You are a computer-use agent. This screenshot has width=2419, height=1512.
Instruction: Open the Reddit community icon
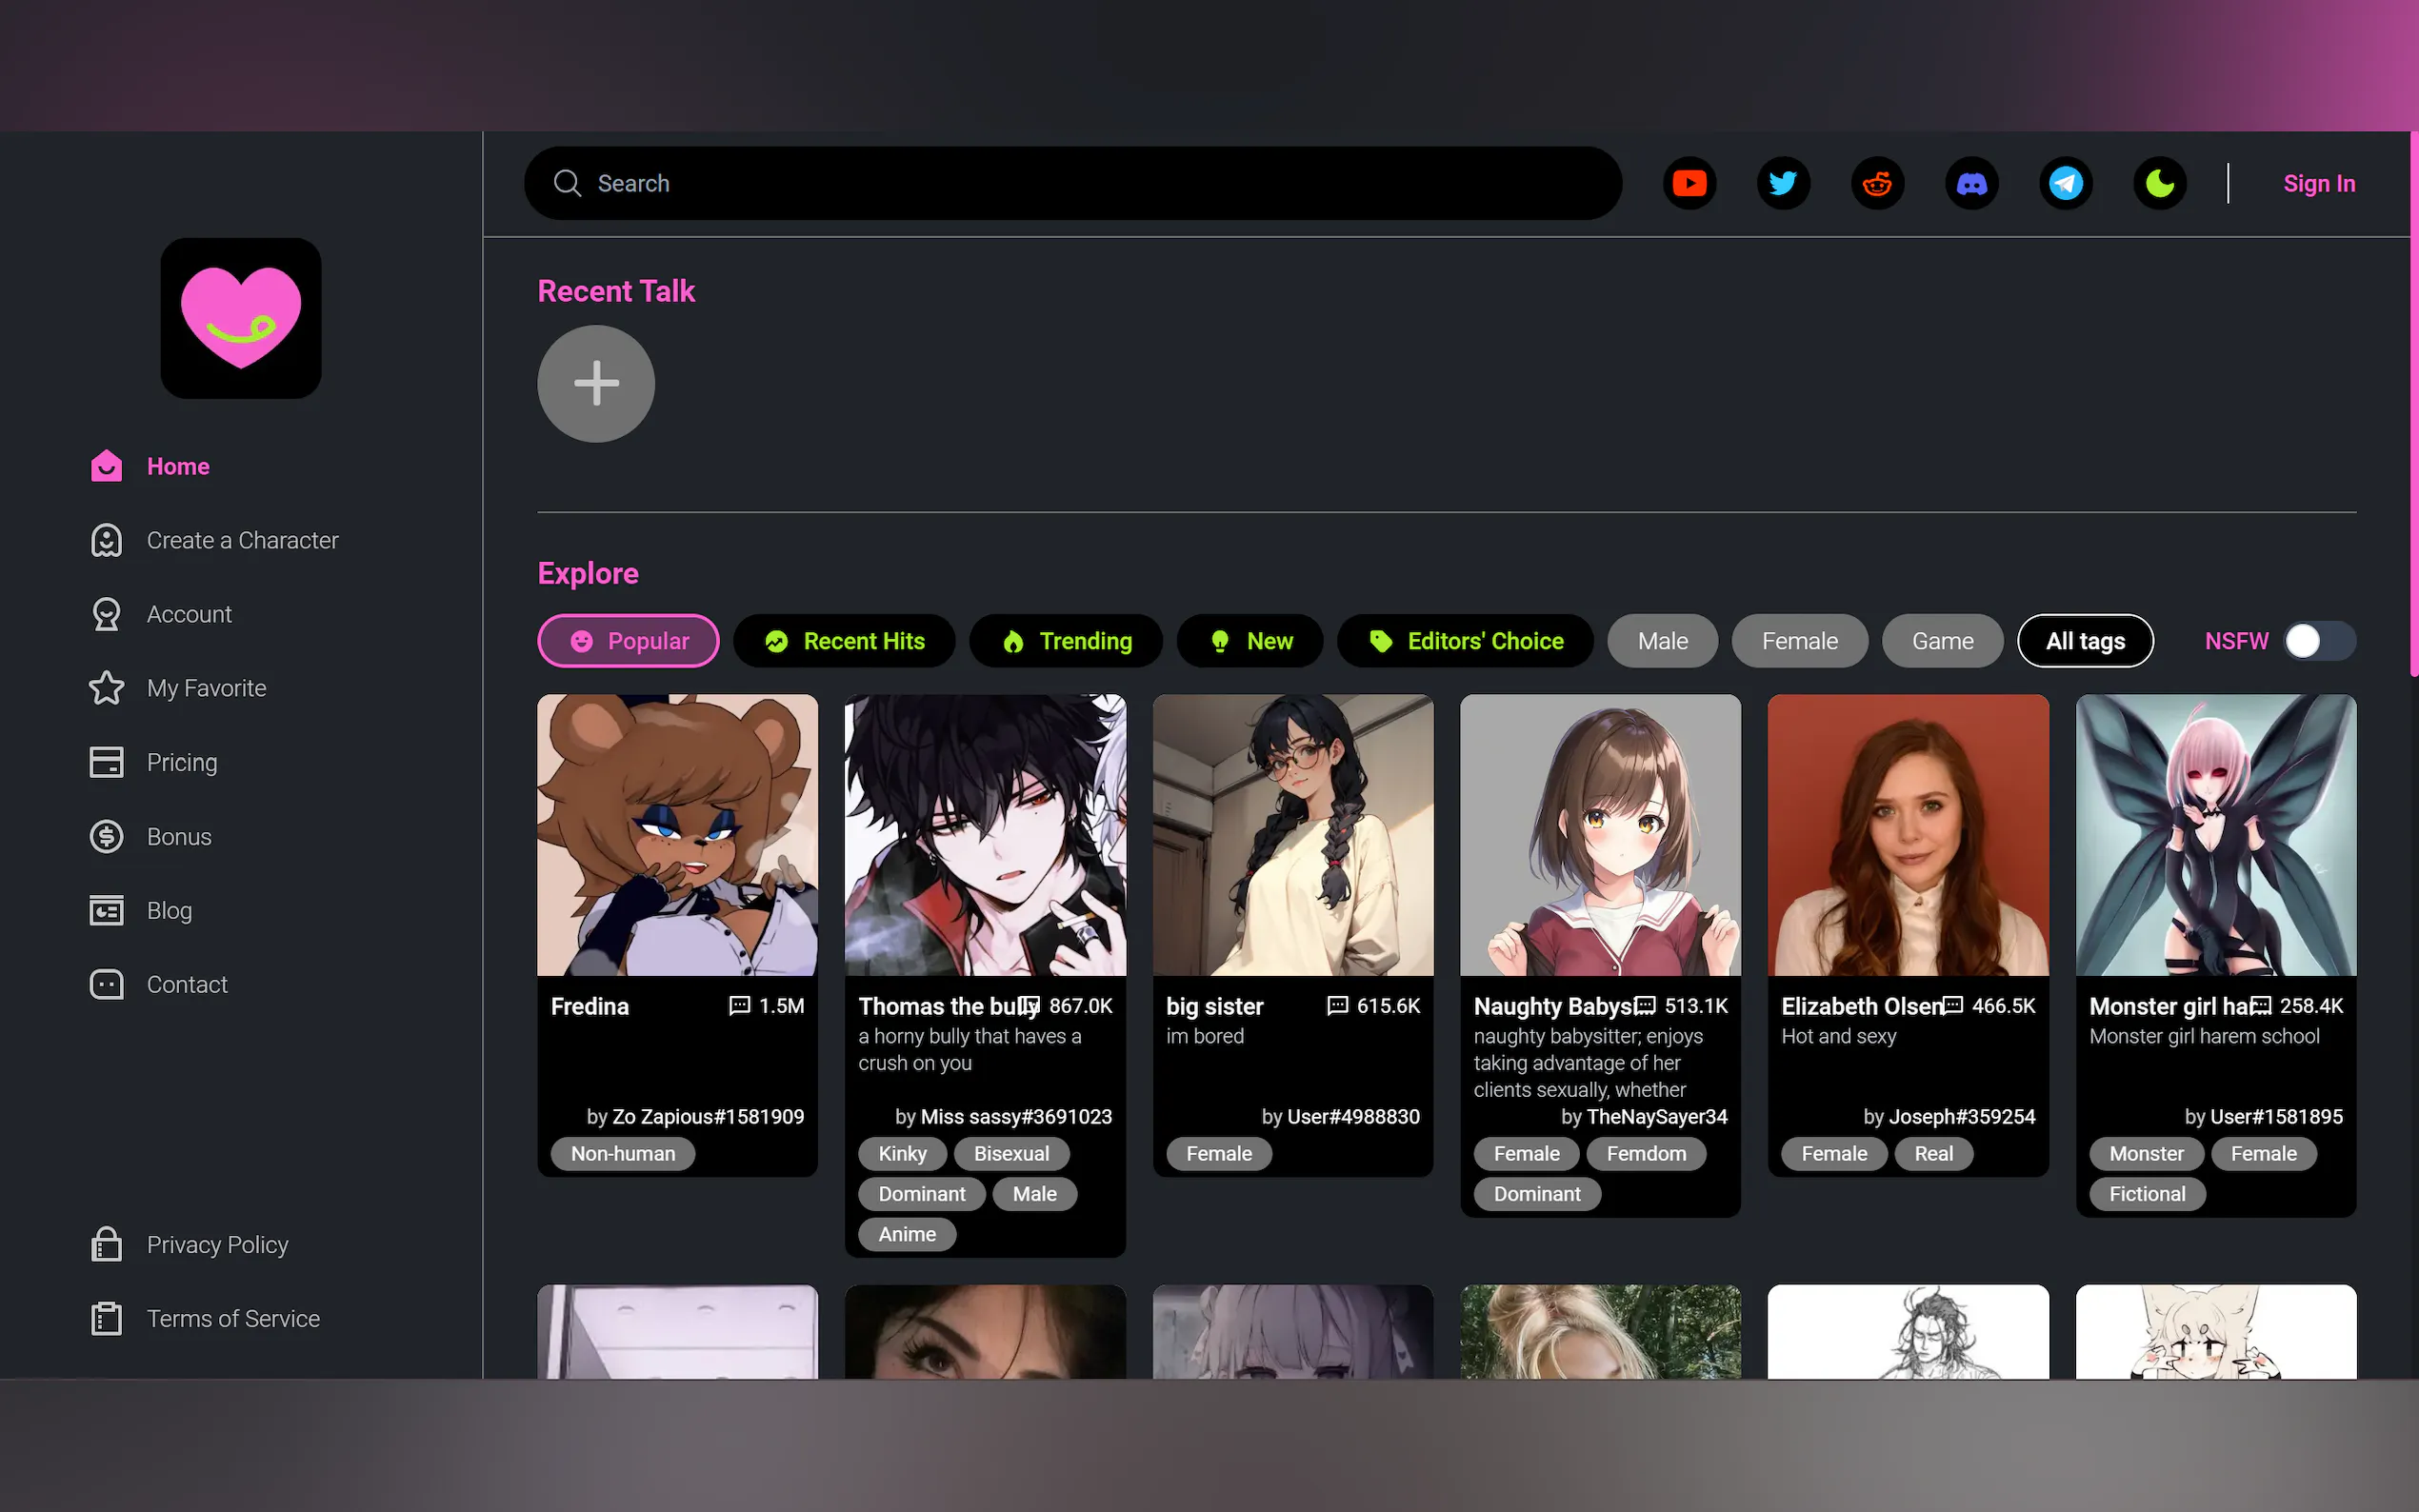click(x=1877, y=184)
